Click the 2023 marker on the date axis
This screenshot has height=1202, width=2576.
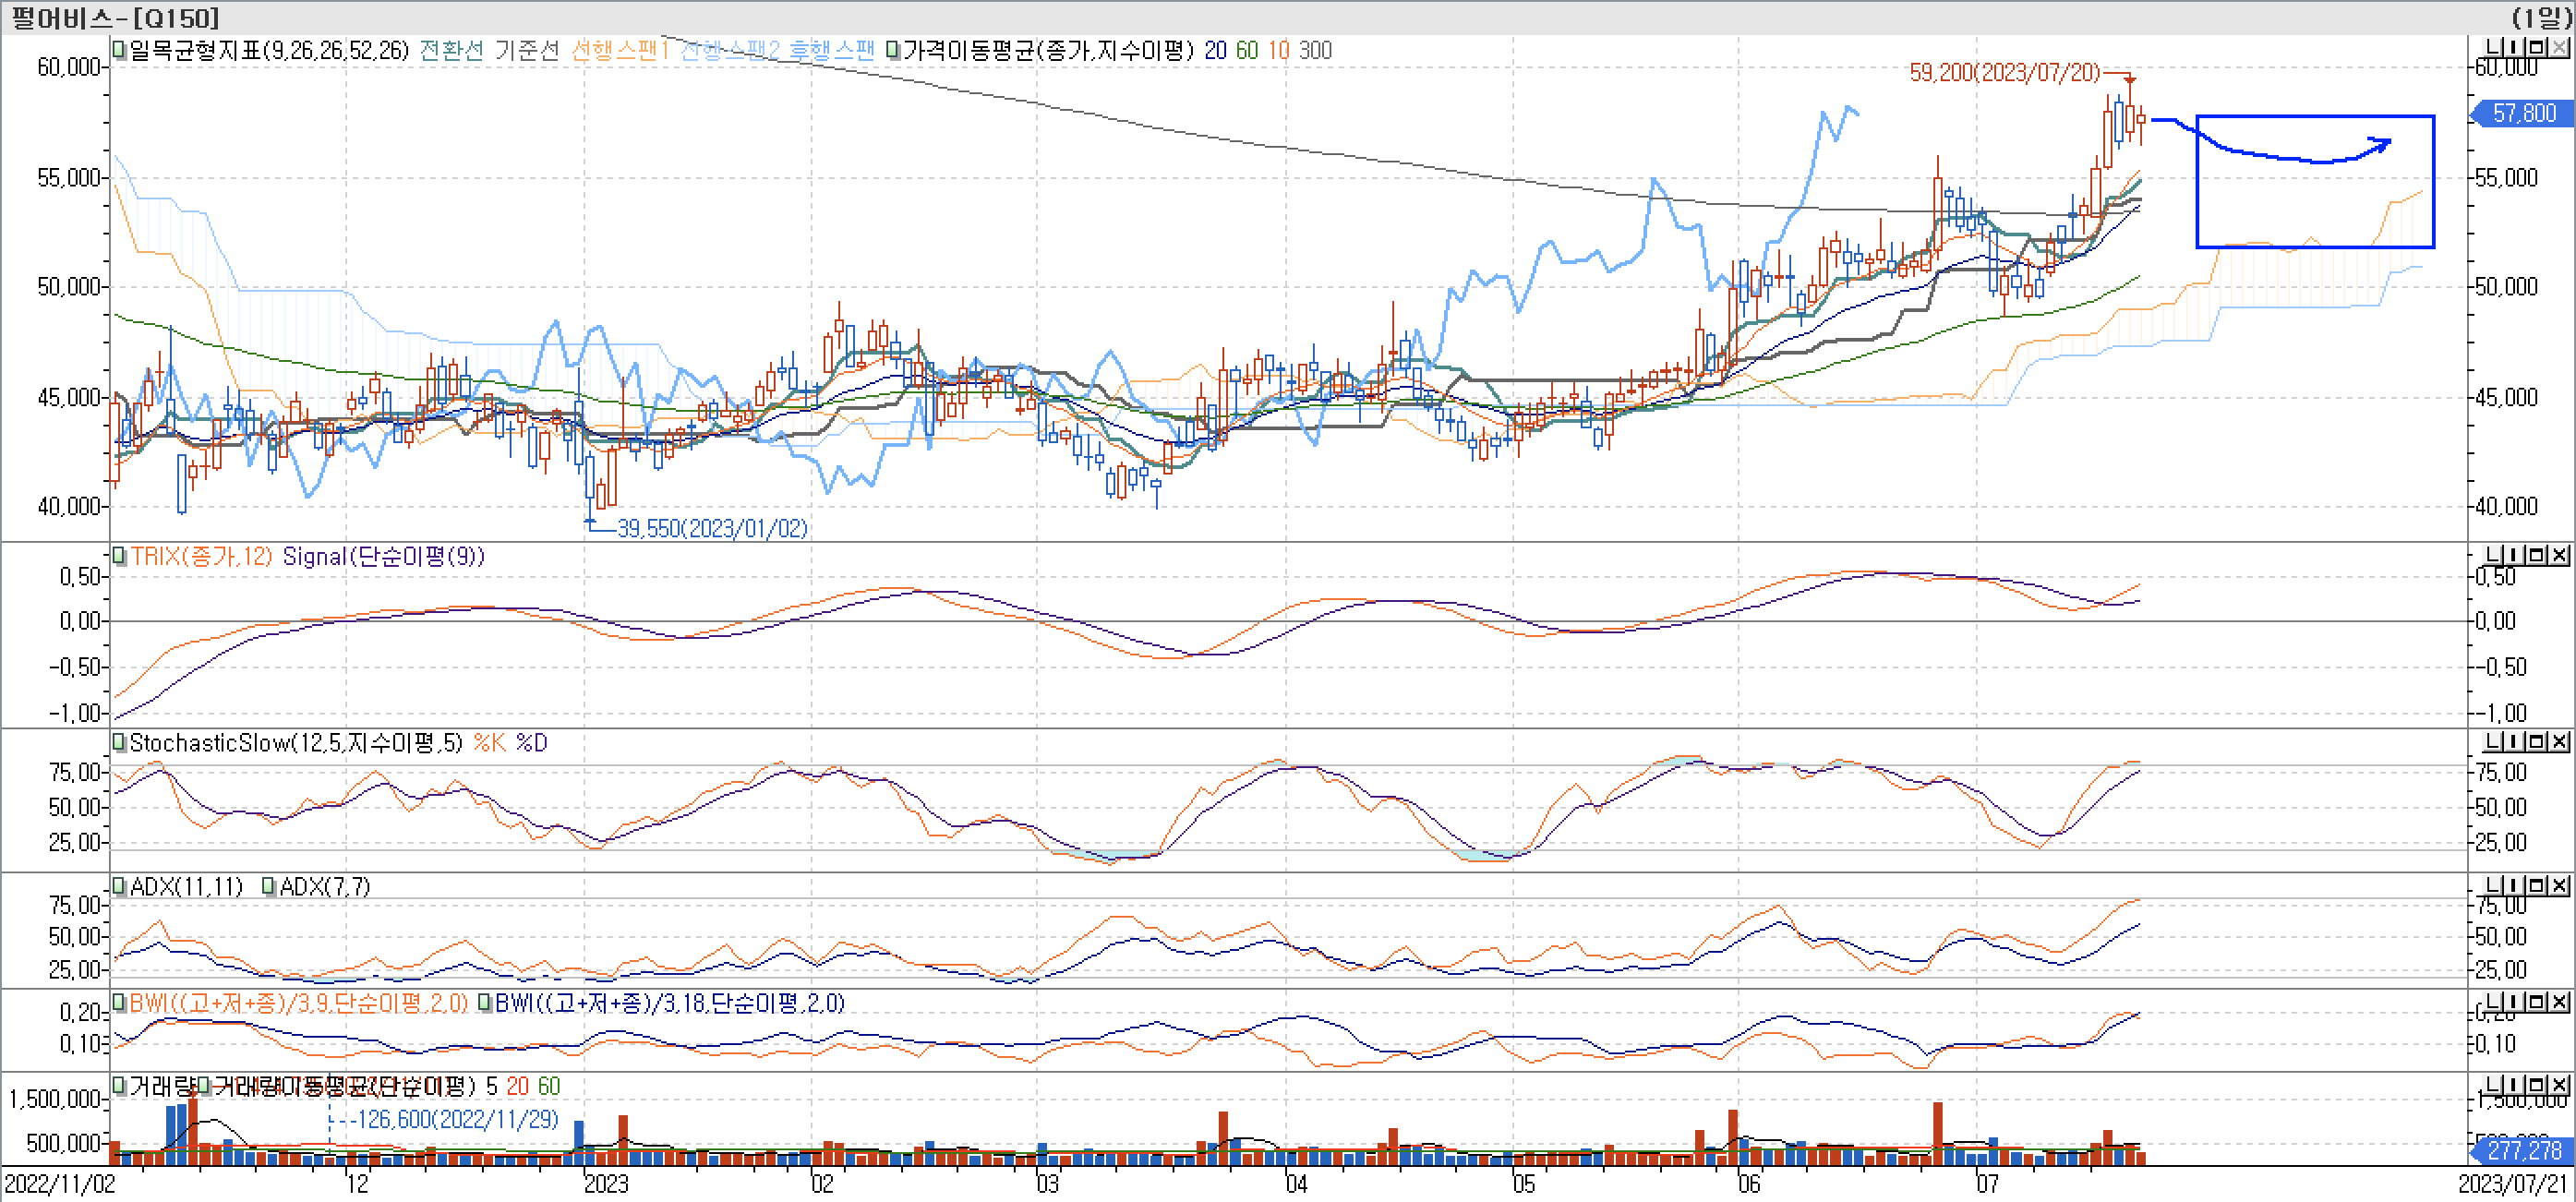(606, 1184)
